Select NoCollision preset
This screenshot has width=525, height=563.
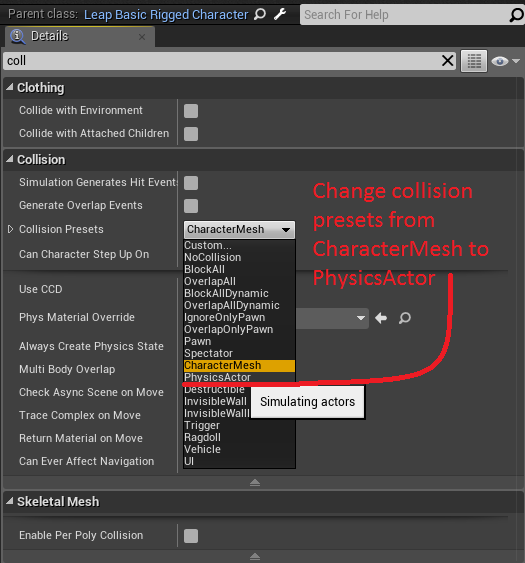click(x=239, y=257)
